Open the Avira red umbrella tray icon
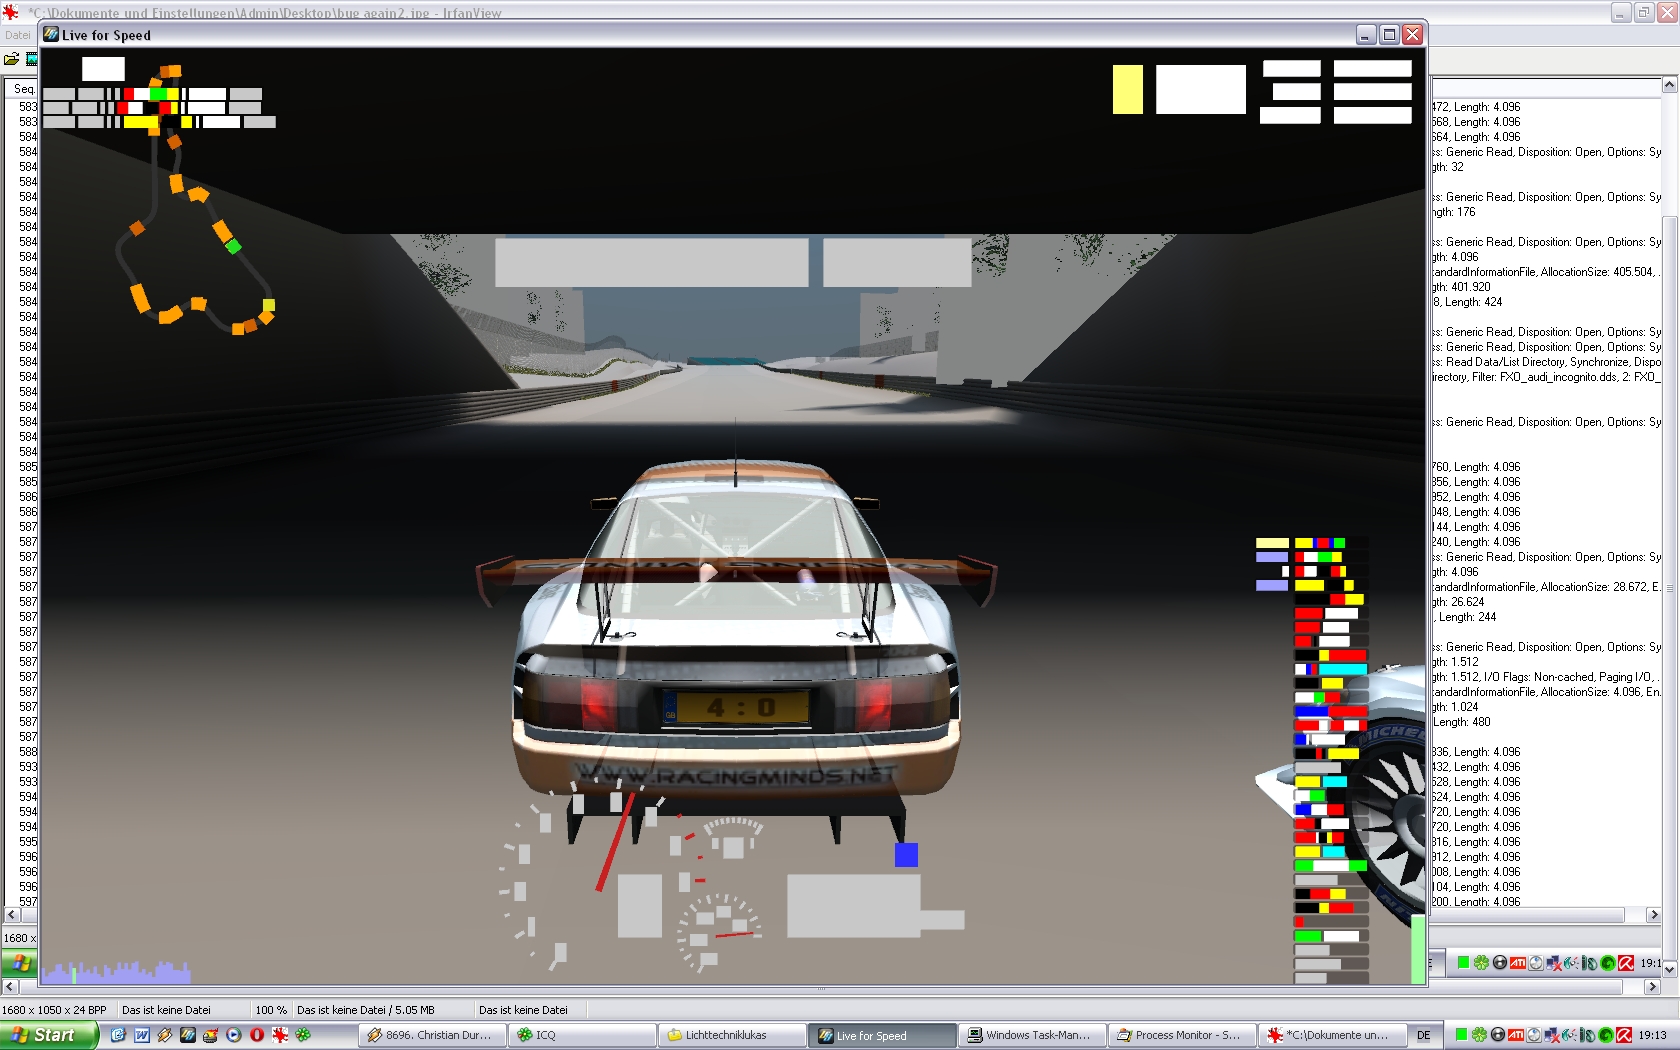Screen dimensions: 1680x1050 click(x=1624, y=1035)
